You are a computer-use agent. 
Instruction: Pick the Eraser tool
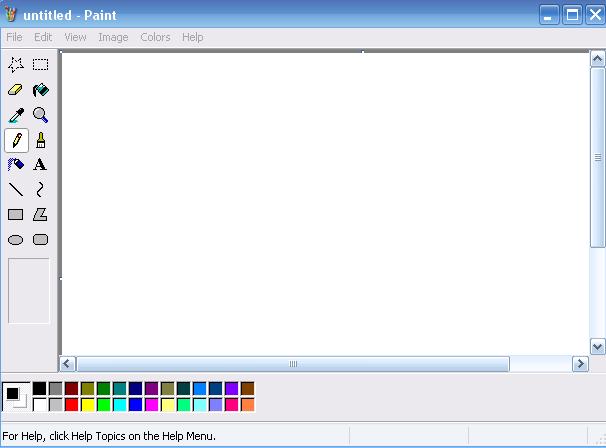coord(16,90)
